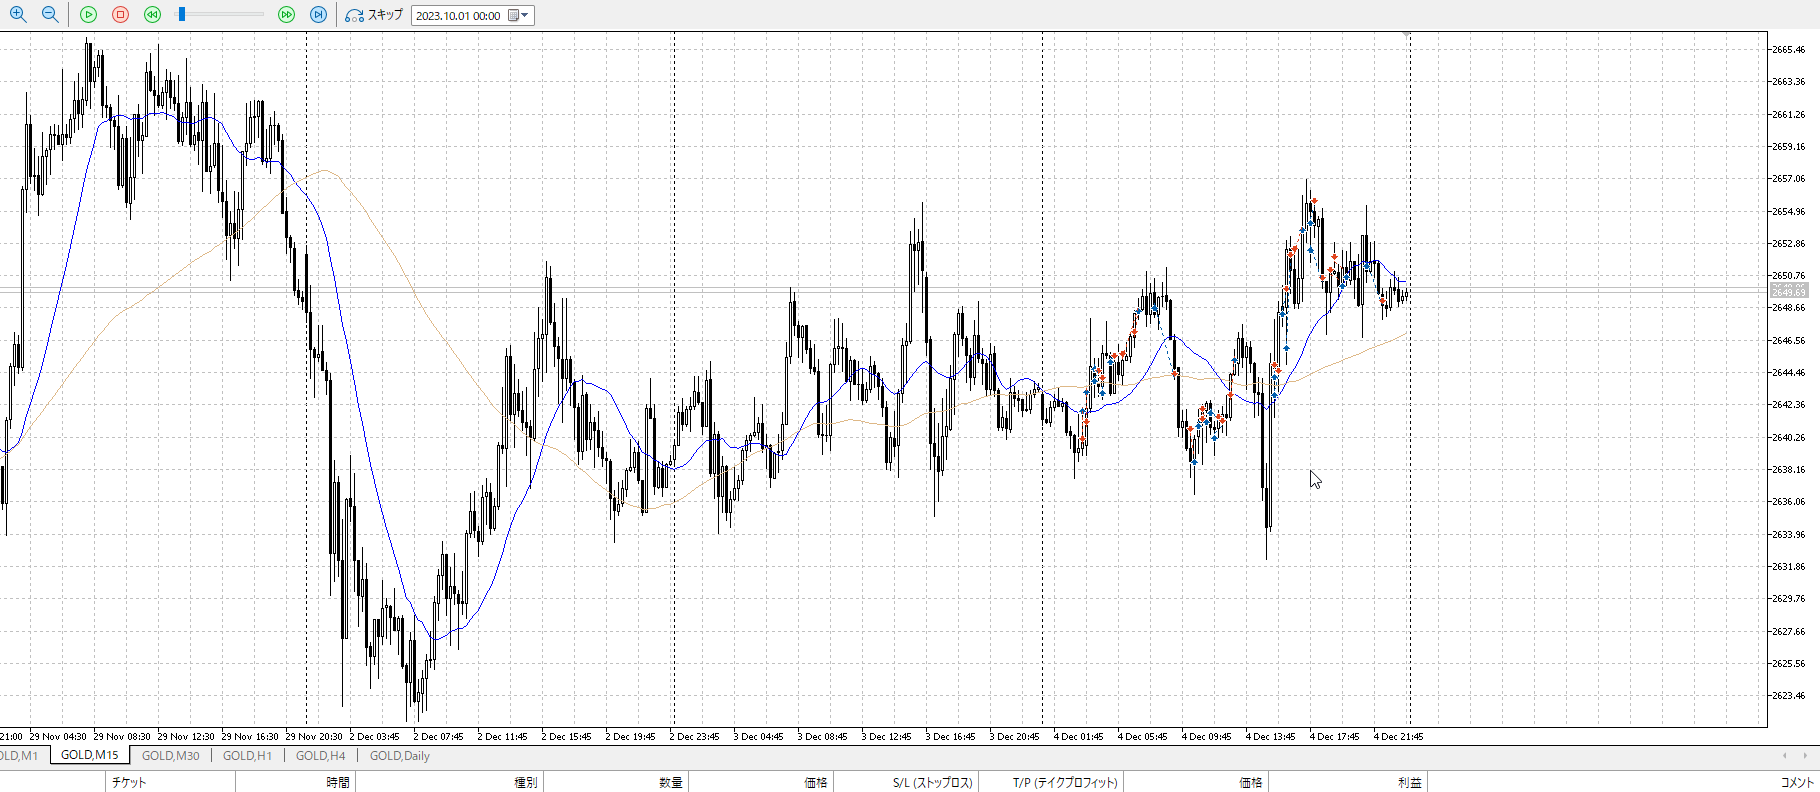This screenshot has width=1820, height=792.
Task: Click the zoom out magnifier icon
Action: pyautogui.click(x=49, y=15)
